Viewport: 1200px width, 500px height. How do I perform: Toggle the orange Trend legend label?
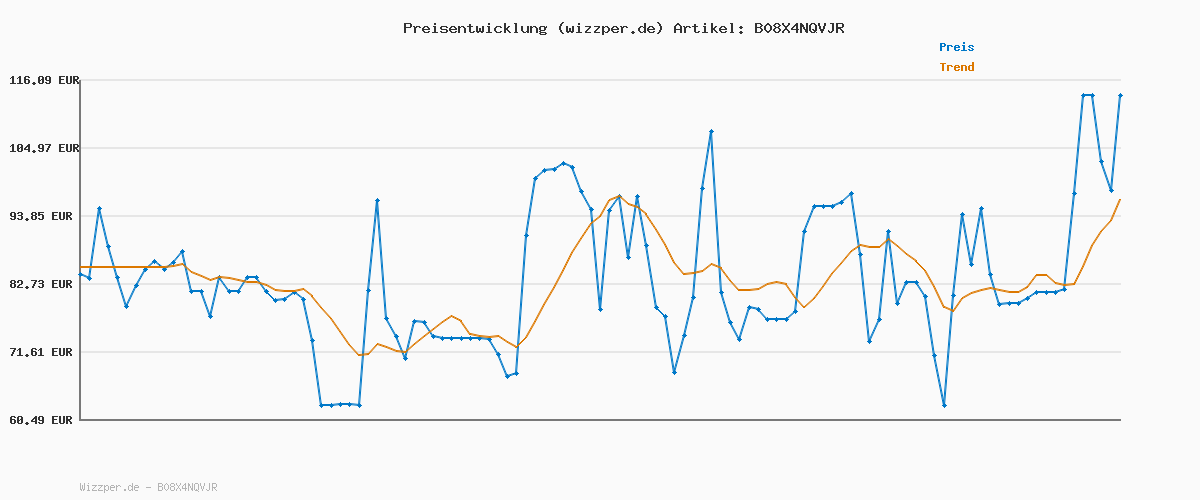(x=956, y=67)
